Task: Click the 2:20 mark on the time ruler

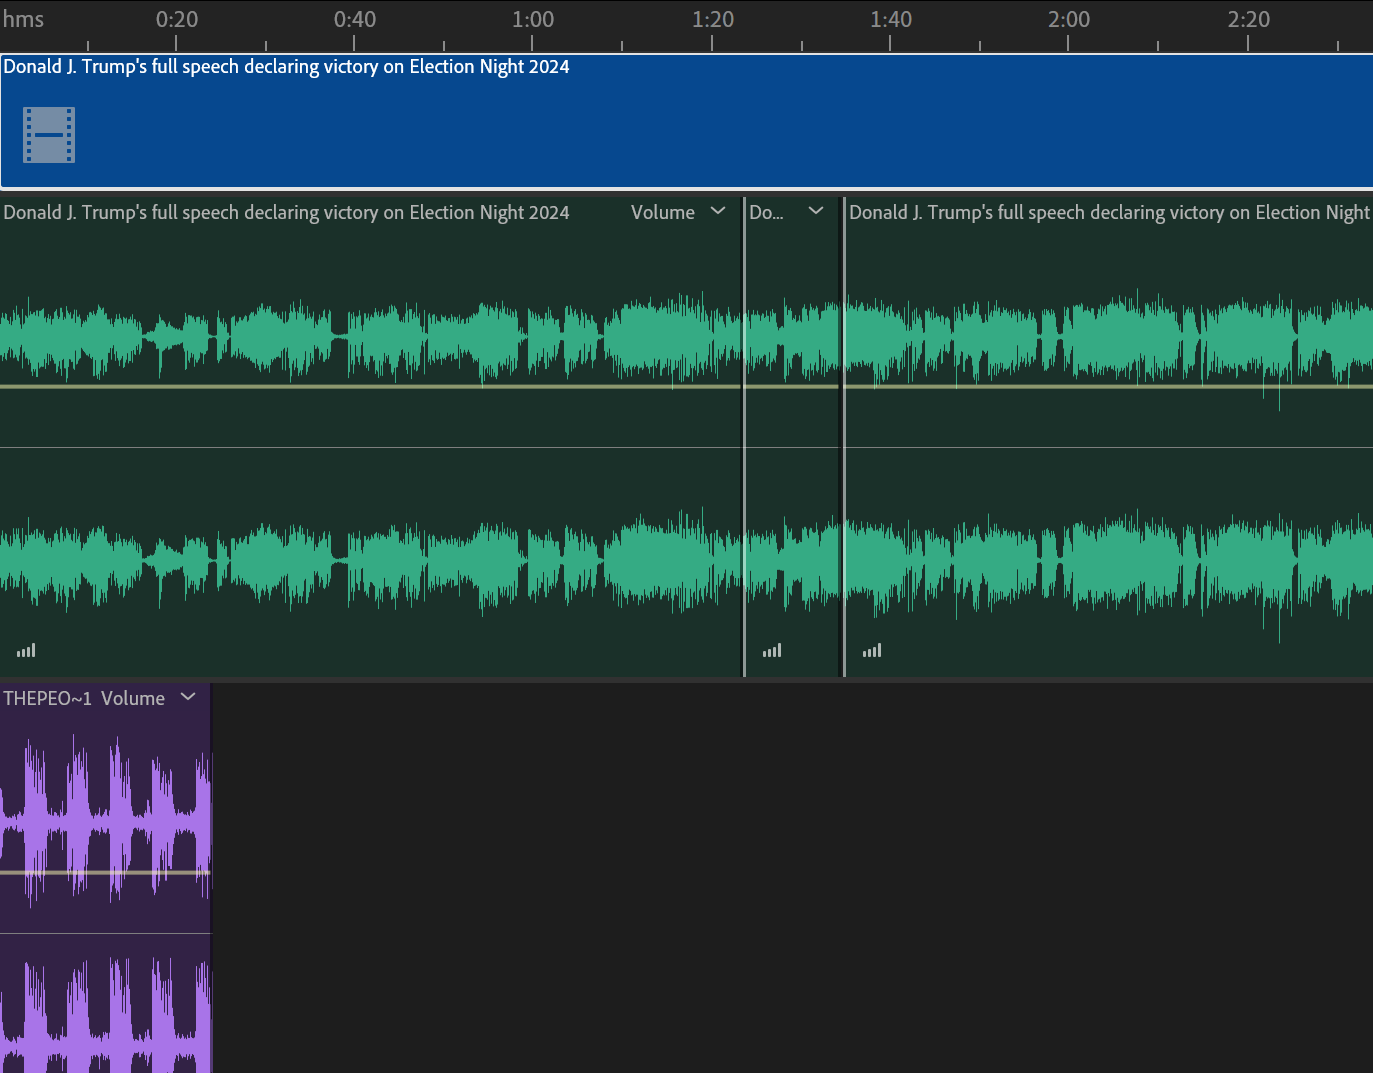Action: [x=1249, y=20]
